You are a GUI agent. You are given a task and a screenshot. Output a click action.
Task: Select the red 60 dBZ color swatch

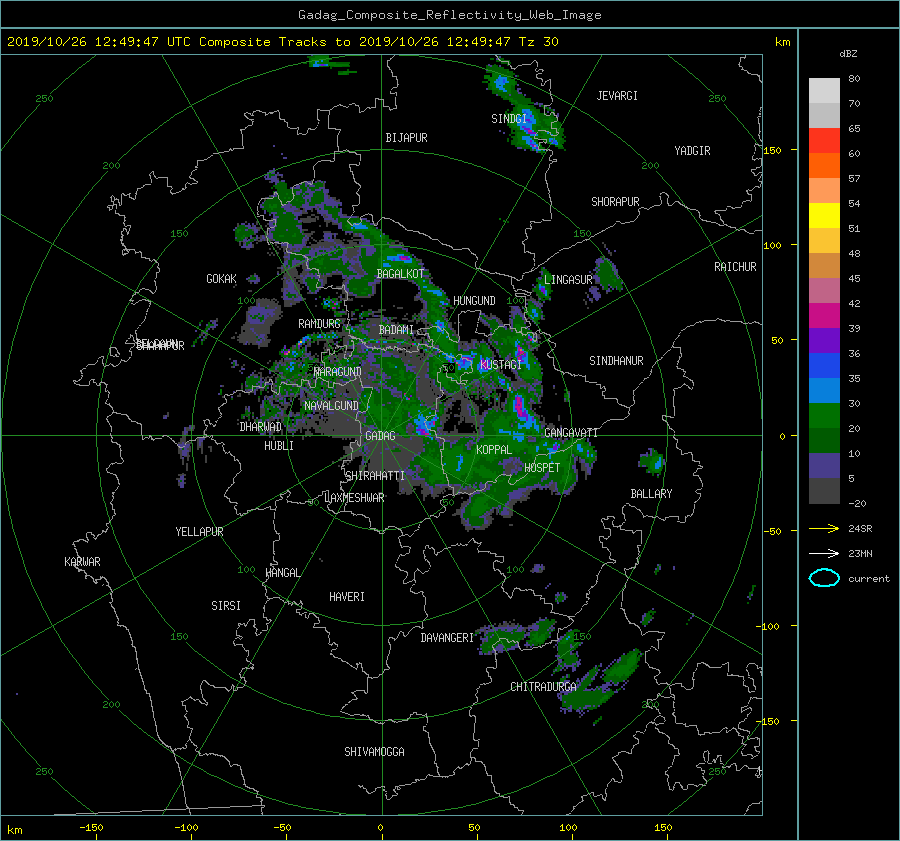coord(824,141)
